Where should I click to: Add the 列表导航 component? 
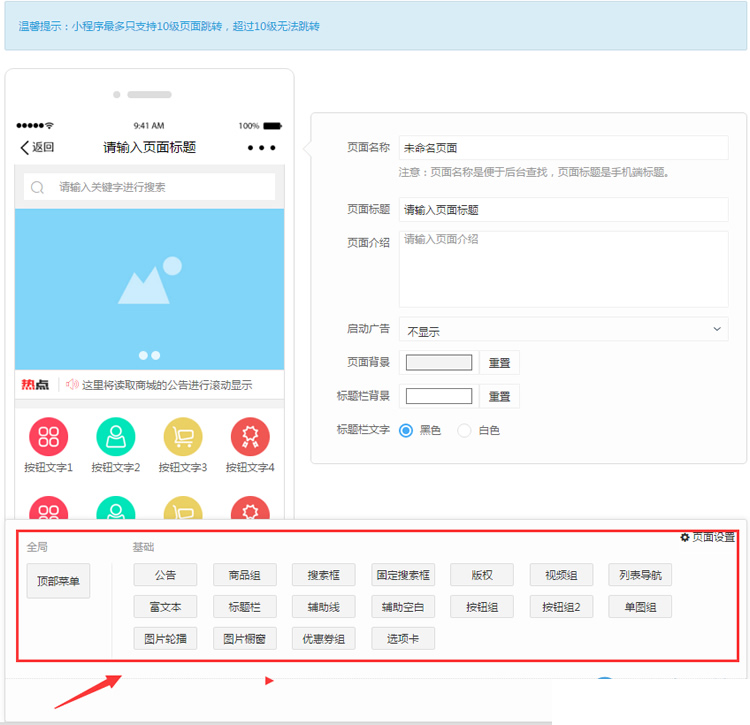(640, 575)
